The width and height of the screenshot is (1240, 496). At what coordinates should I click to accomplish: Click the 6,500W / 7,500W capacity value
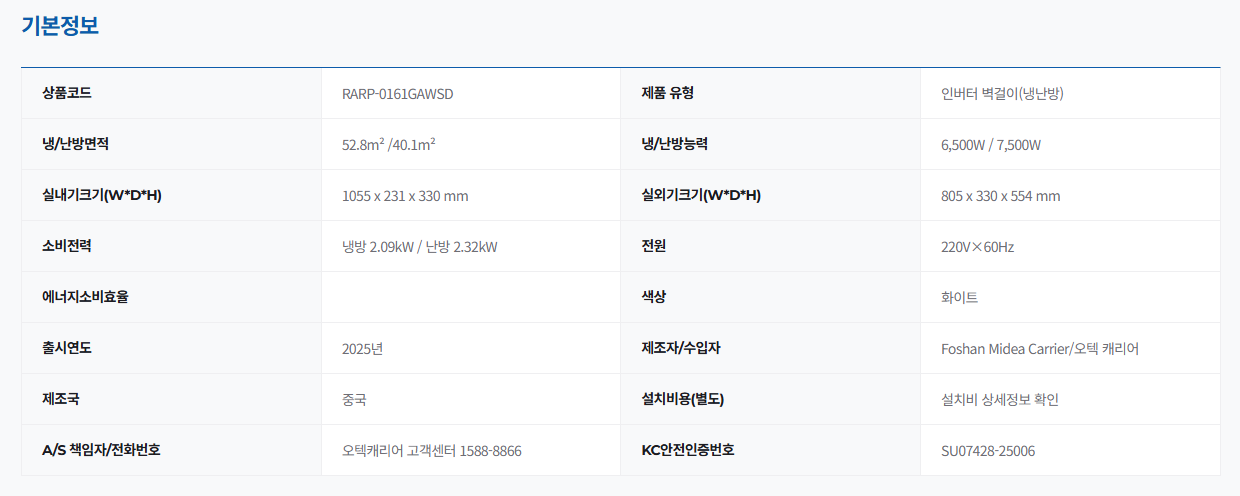[990, 145]
